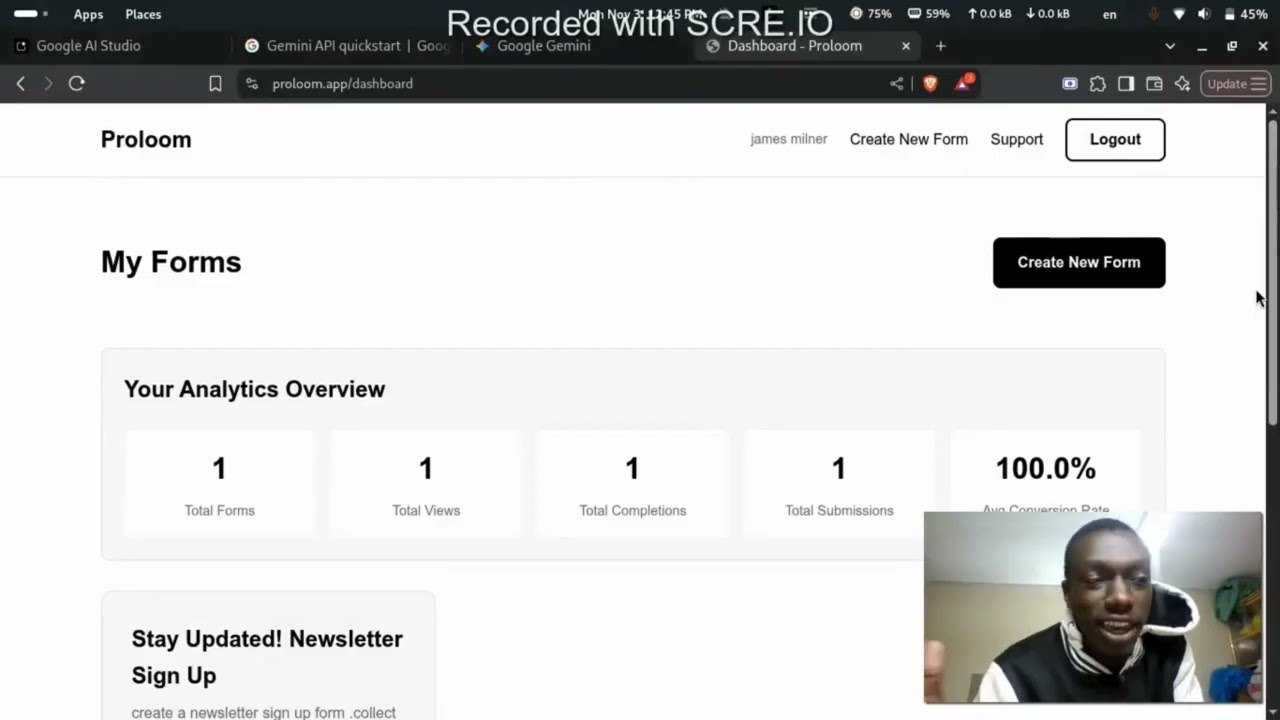Click the CPU 75% indicator

pyautogui.click(x=870, y=14)
